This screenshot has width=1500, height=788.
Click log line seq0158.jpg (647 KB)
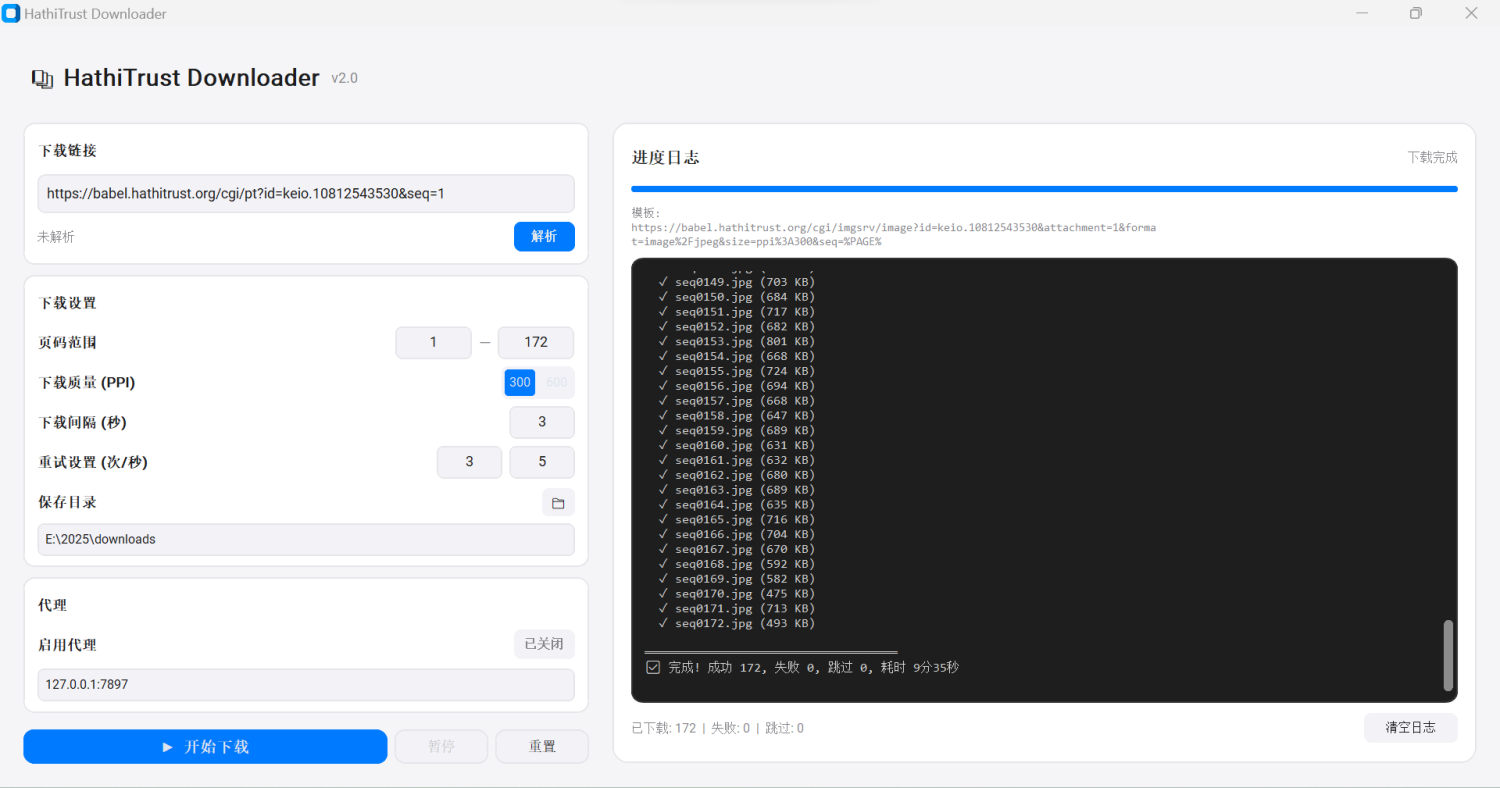737,416
